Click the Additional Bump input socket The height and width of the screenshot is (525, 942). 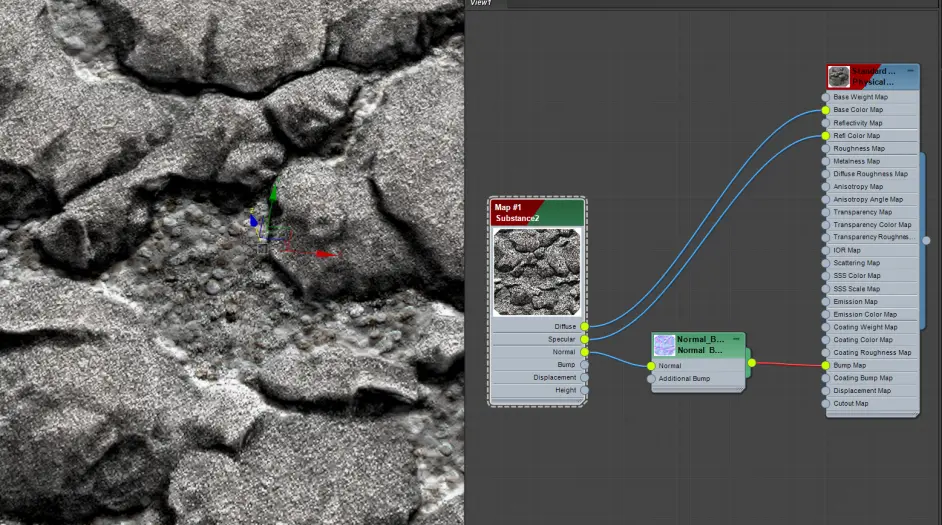[651, 378]
